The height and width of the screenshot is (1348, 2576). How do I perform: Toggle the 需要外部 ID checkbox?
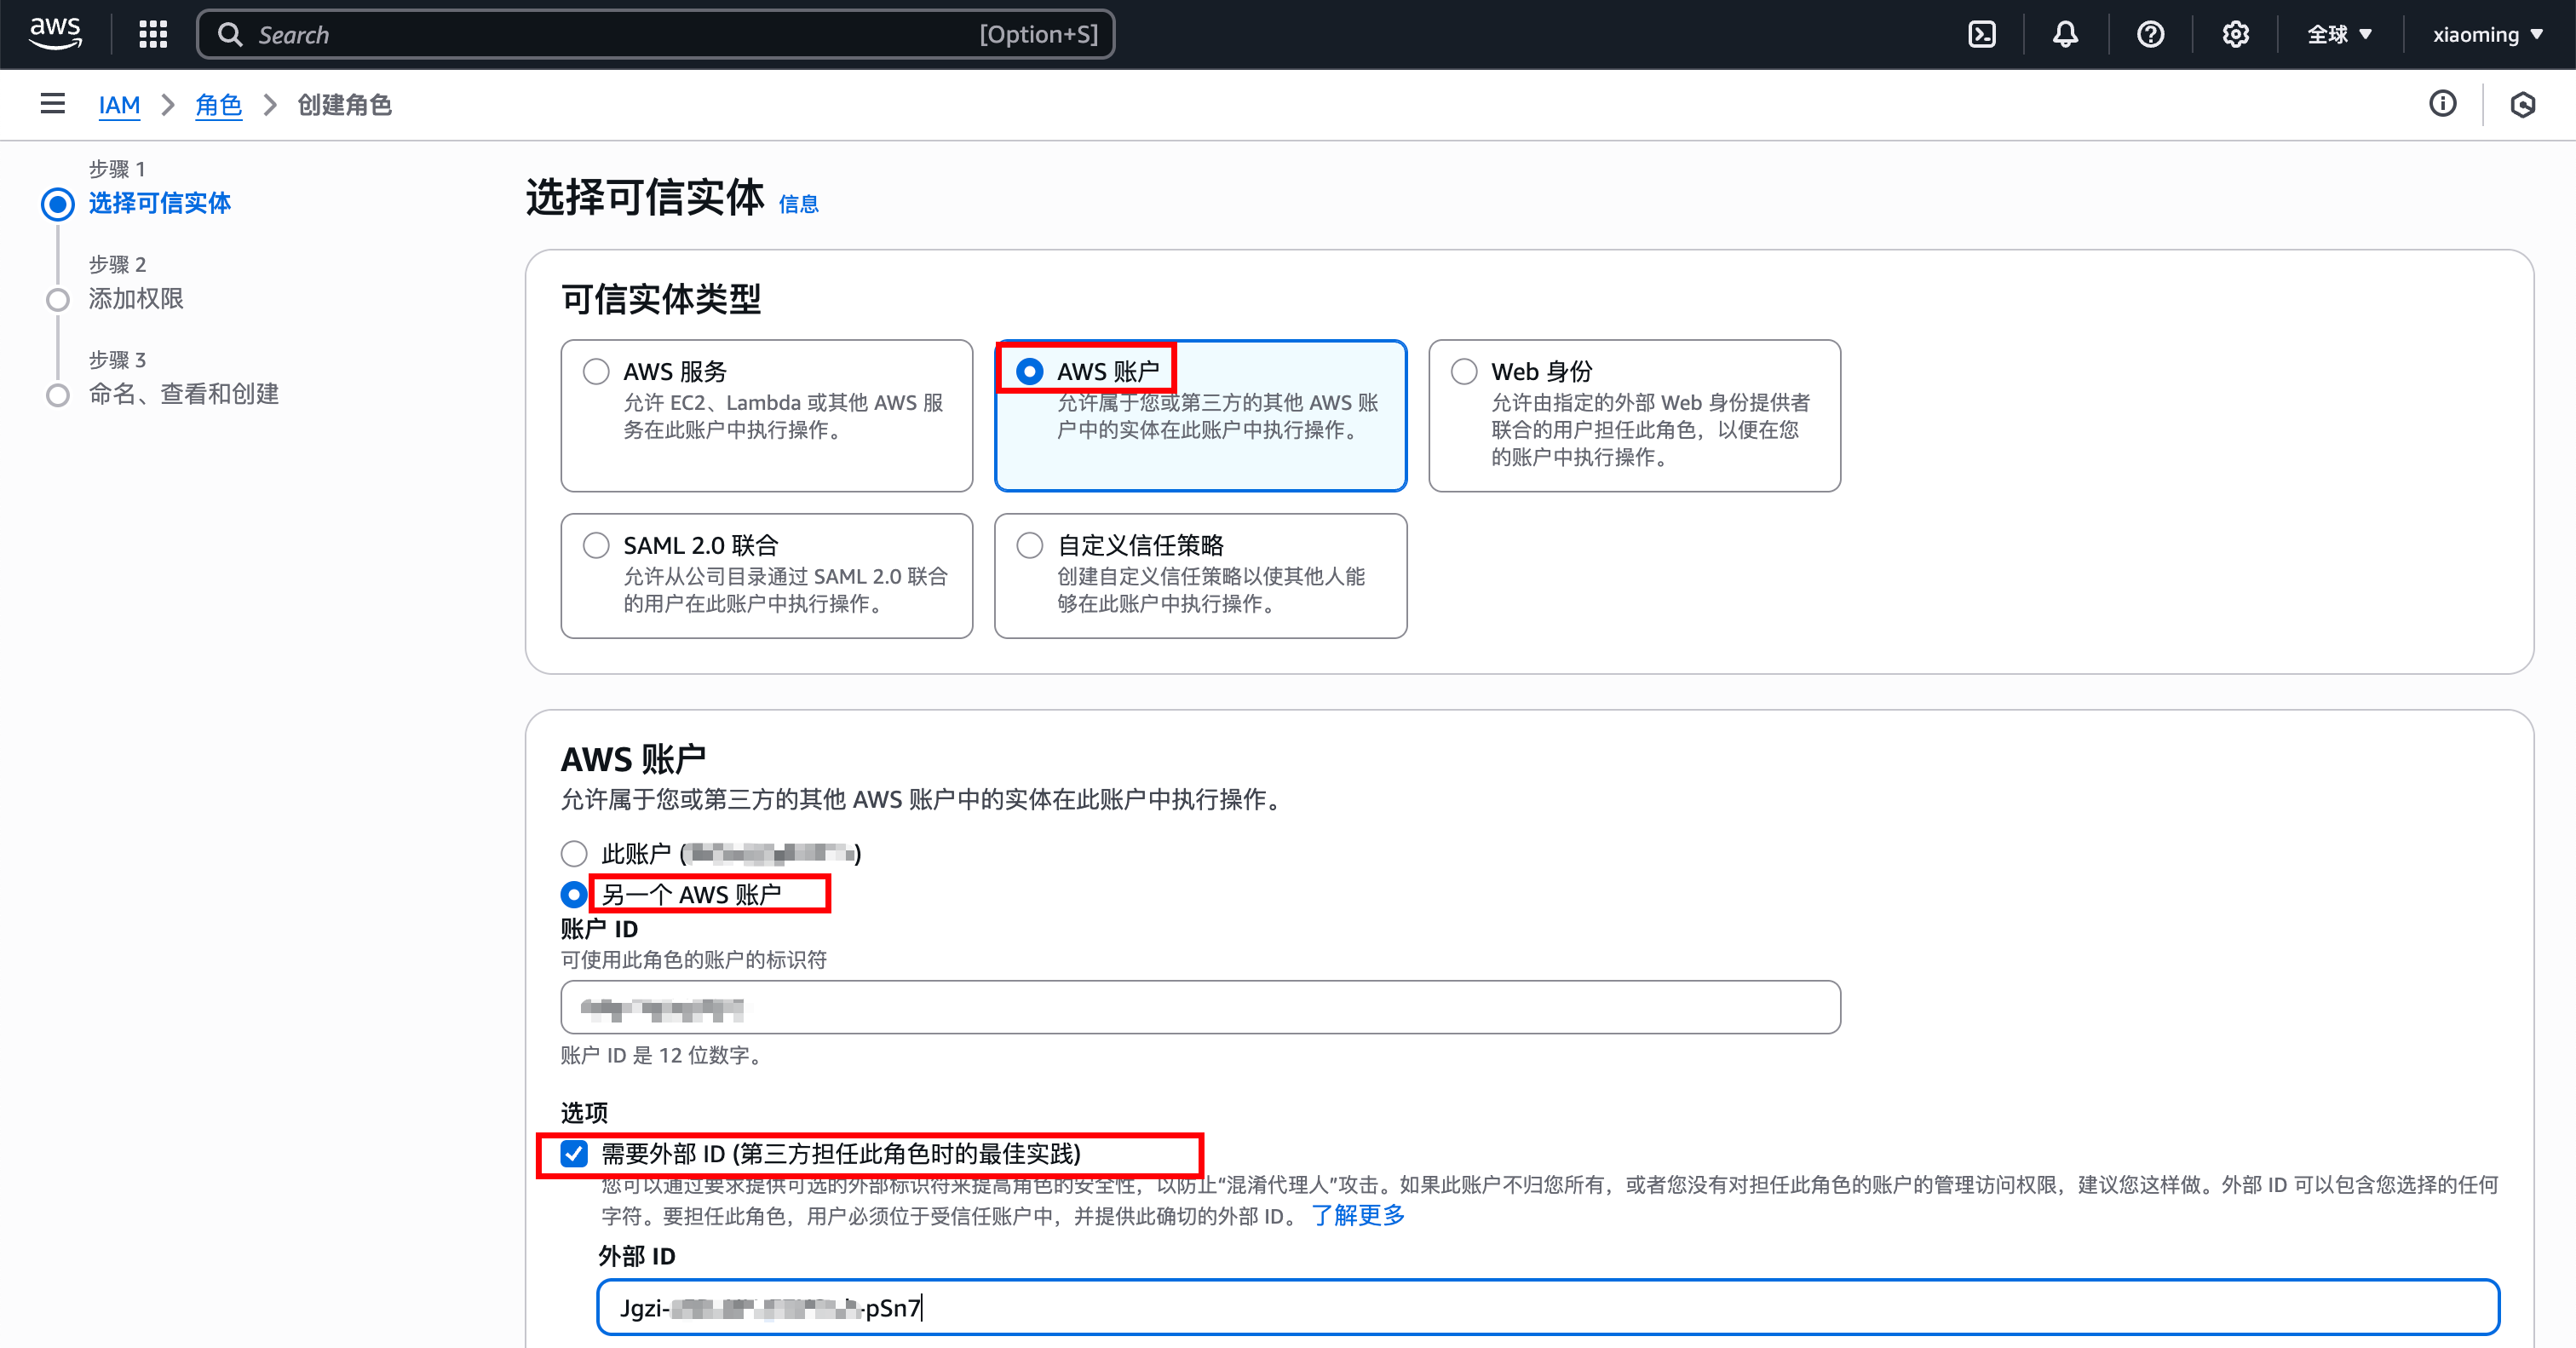[574, 1153]
